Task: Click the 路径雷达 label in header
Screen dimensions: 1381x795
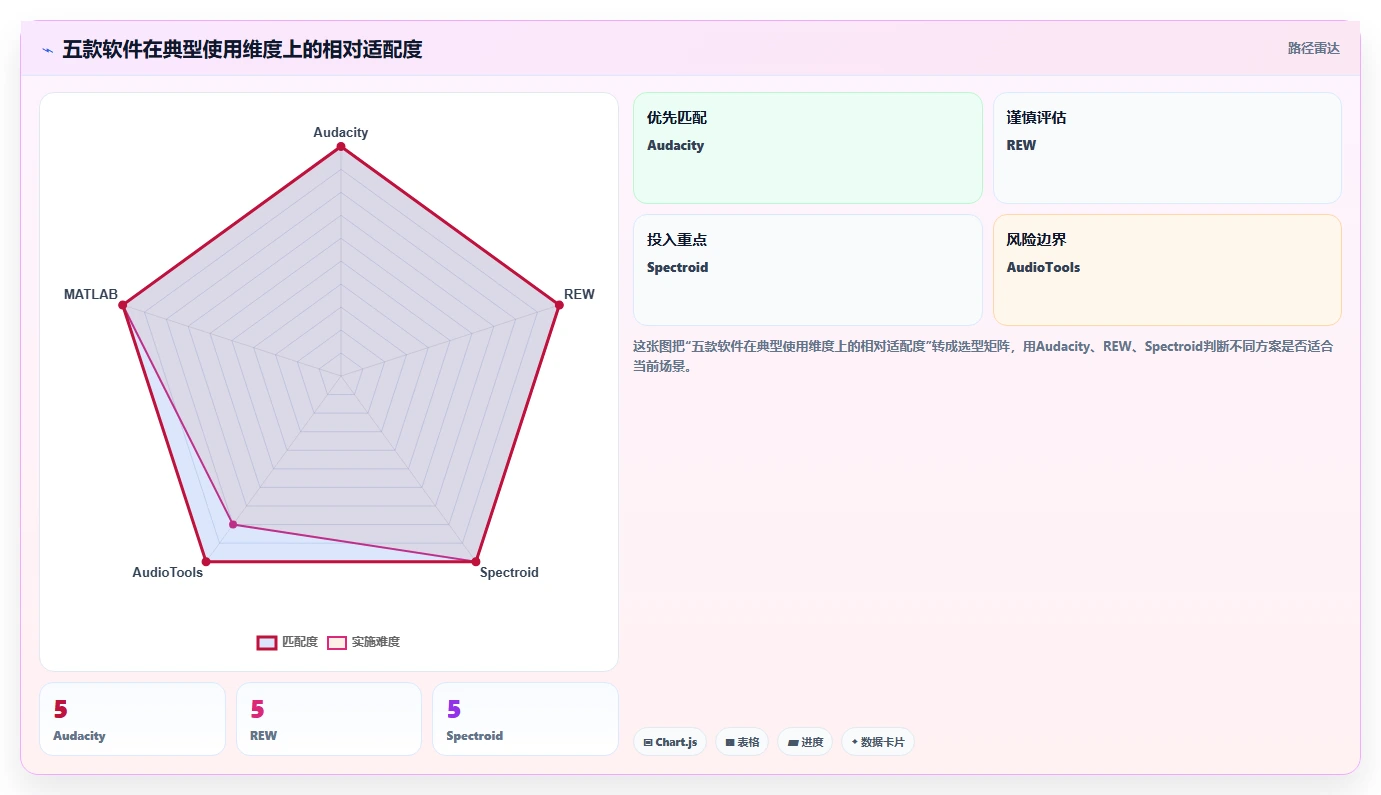Action: (x=1313, y=48)
